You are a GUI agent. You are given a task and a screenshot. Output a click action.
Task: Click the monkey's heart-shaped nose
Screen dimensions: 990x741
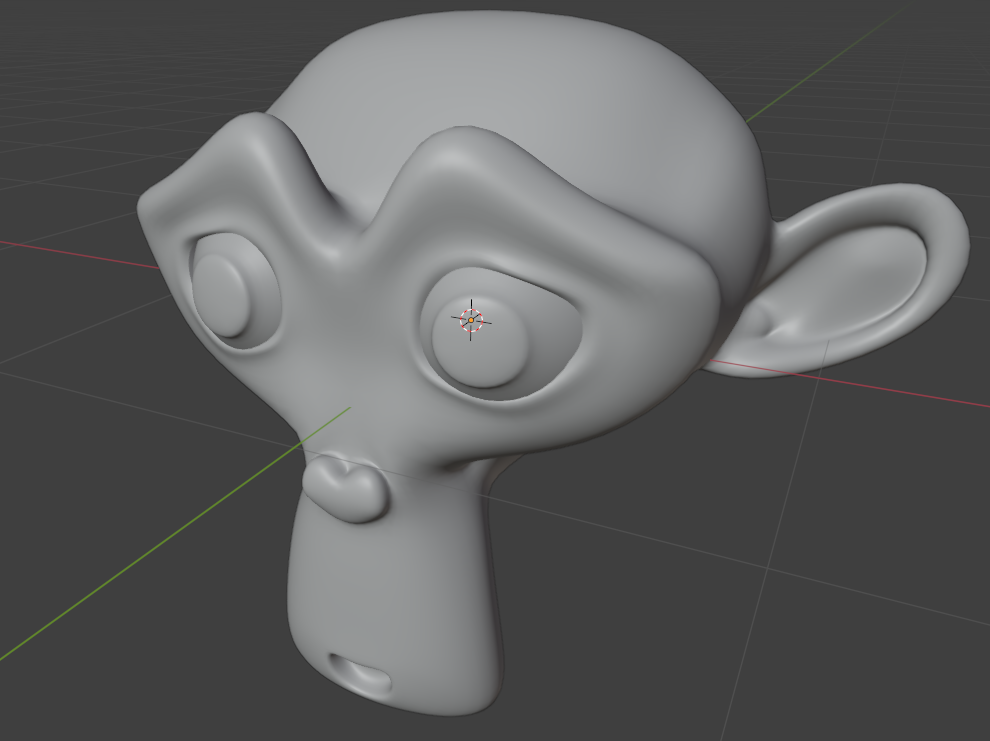[x=345, y=489]
